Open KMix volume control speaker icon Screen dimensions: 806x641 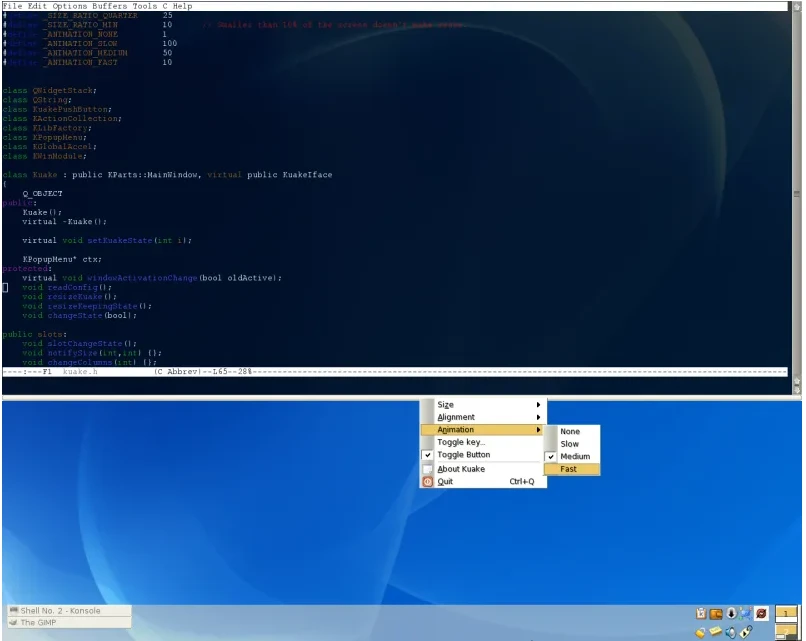click(x=730, y=632)
